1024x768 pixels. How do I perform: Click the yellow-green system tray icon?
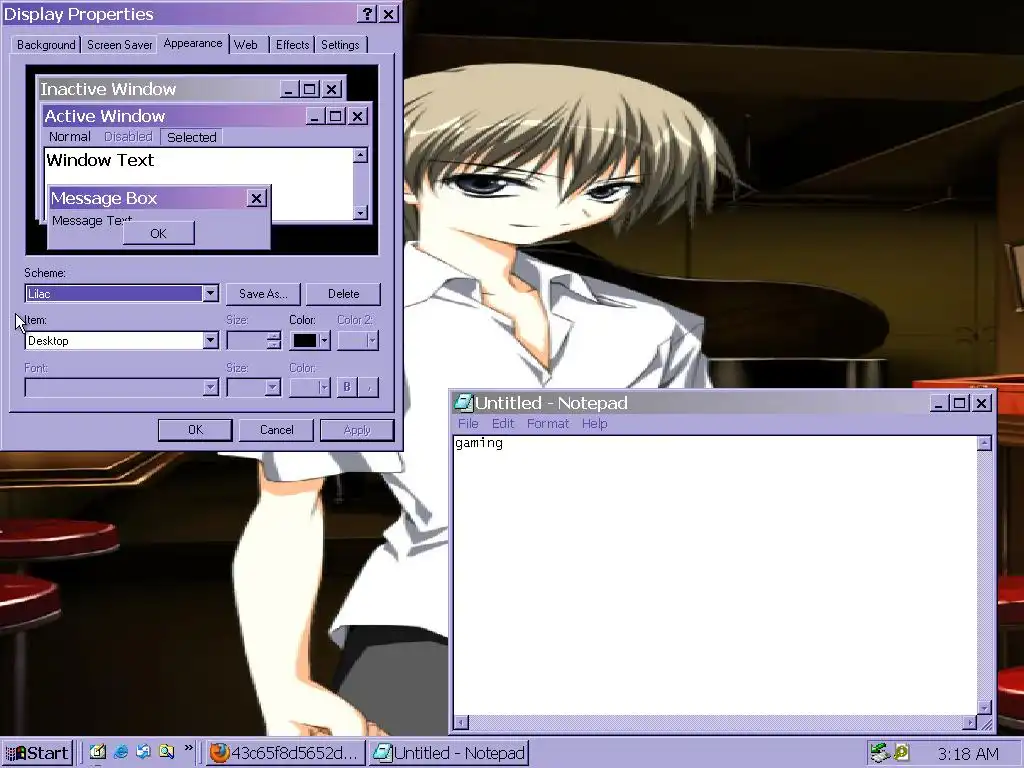pos(902,753)
